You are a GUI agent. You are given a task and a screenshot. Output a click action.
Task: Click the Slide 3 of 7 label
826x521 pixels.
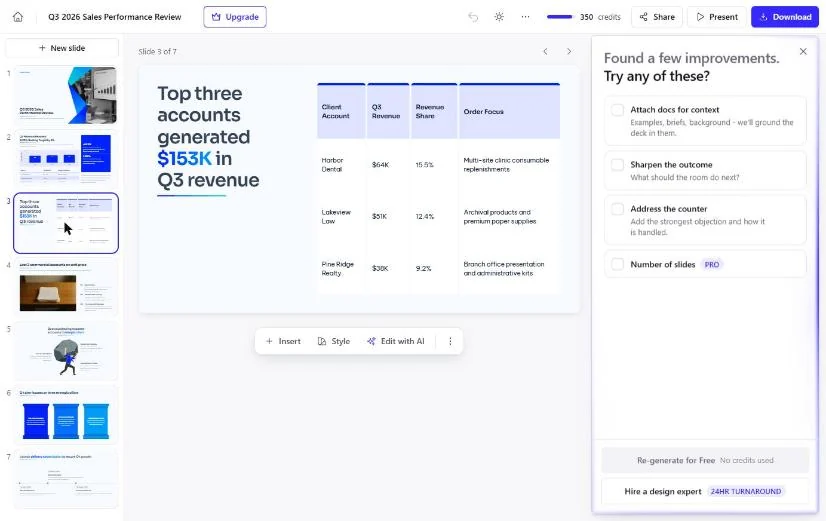click(158, 52)
